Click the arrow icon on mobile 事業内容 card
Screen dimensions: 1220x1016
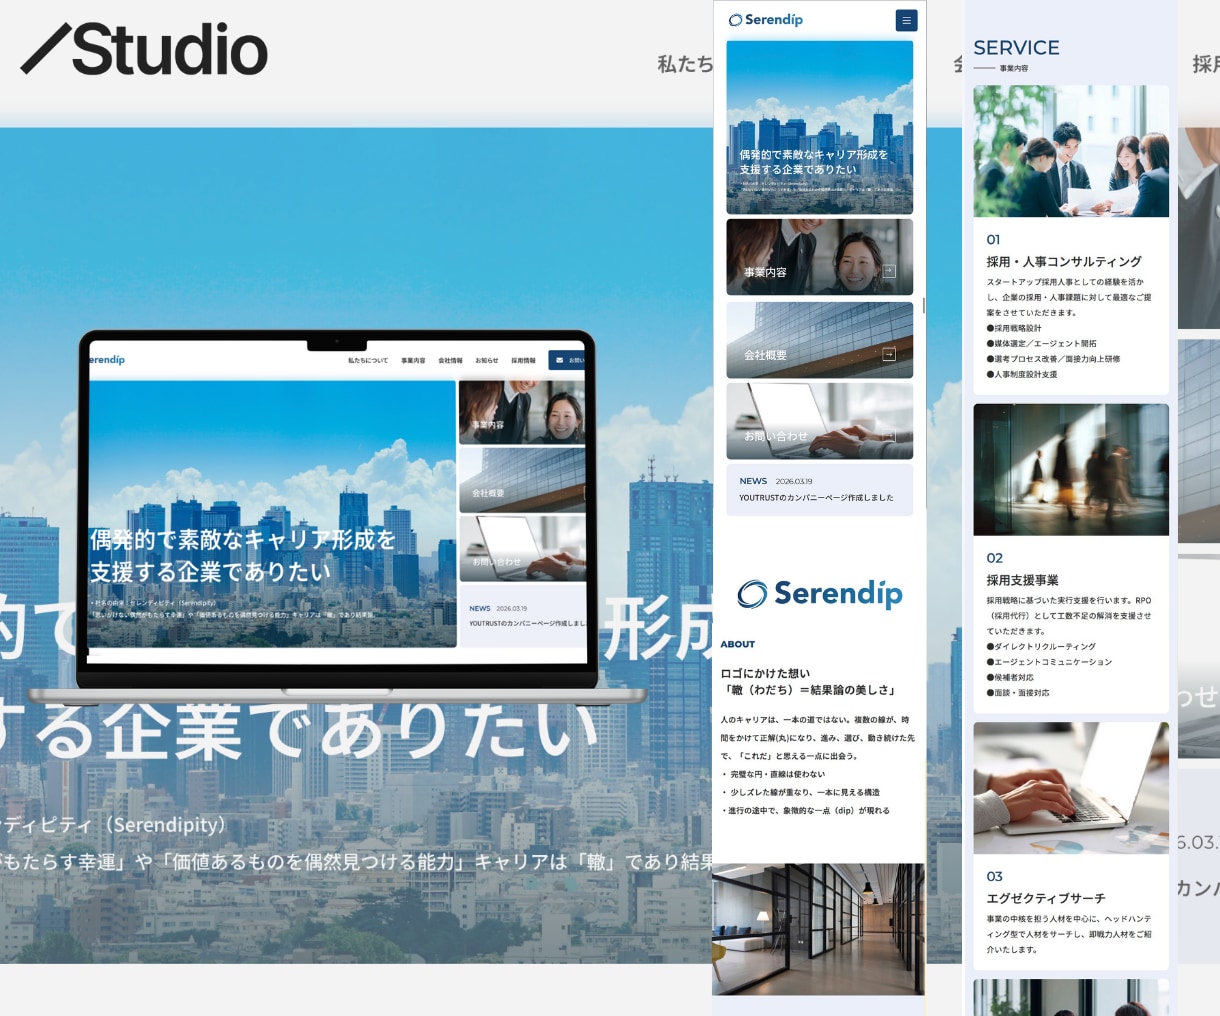889,271
